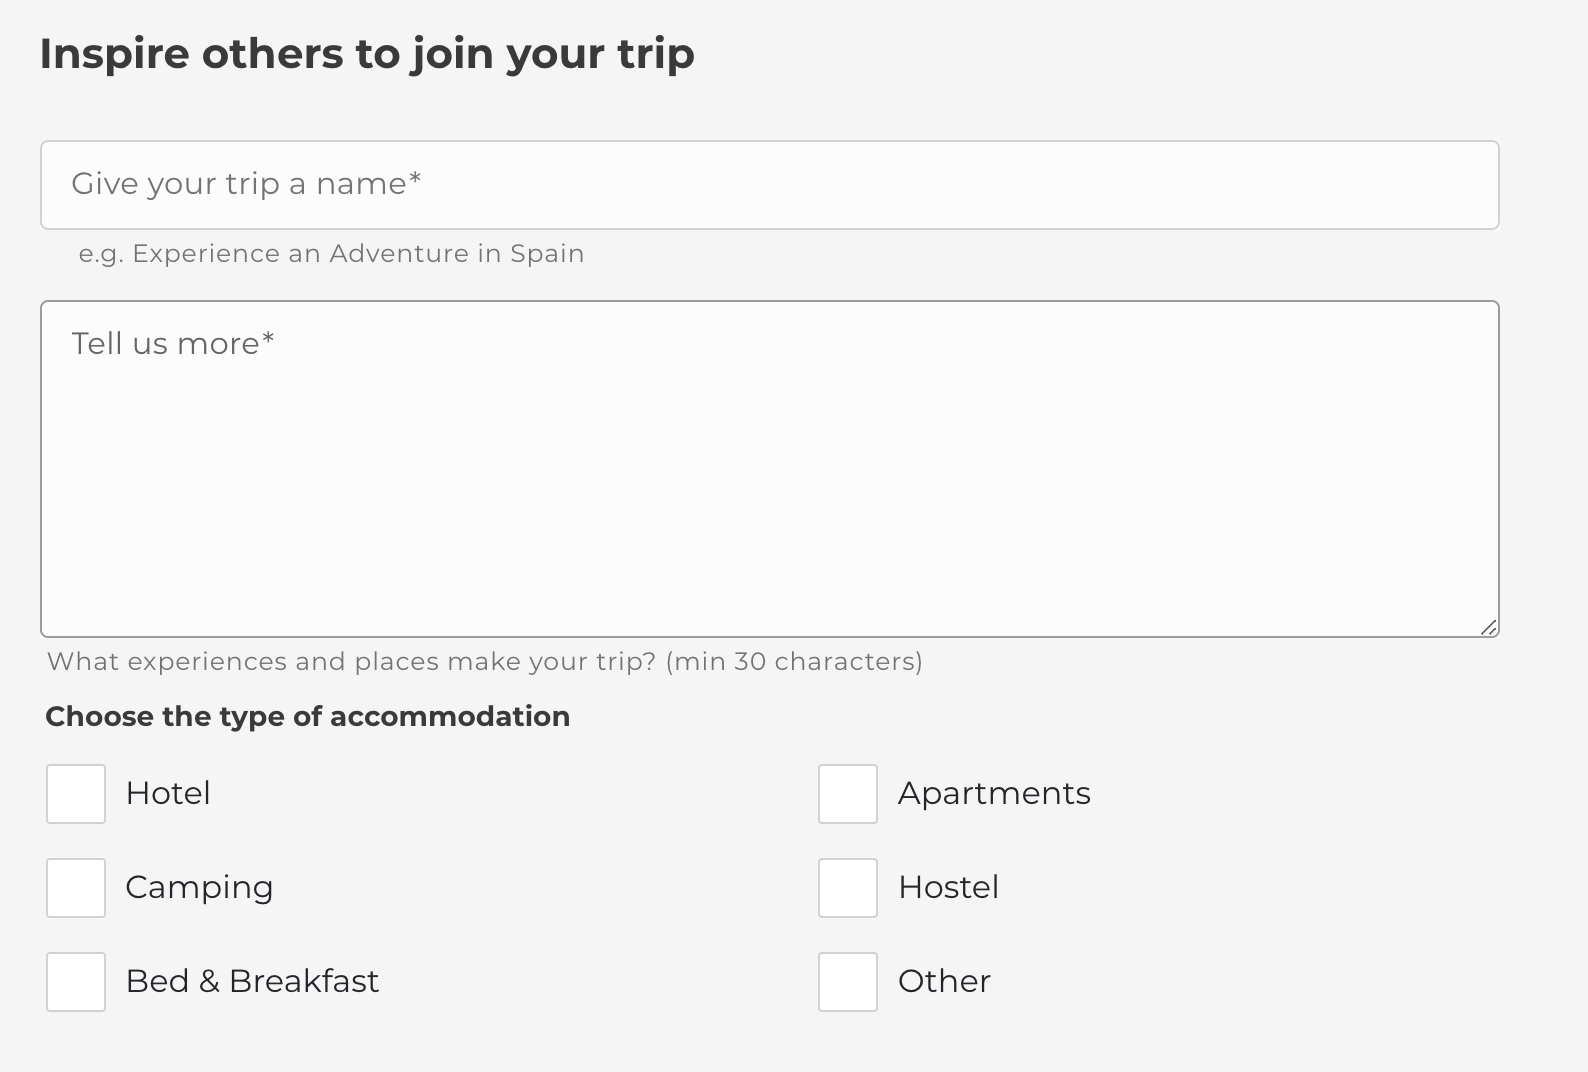Click the 'Other' label text
Viewport: 1588px width, 1072px height.
(944, 982)
